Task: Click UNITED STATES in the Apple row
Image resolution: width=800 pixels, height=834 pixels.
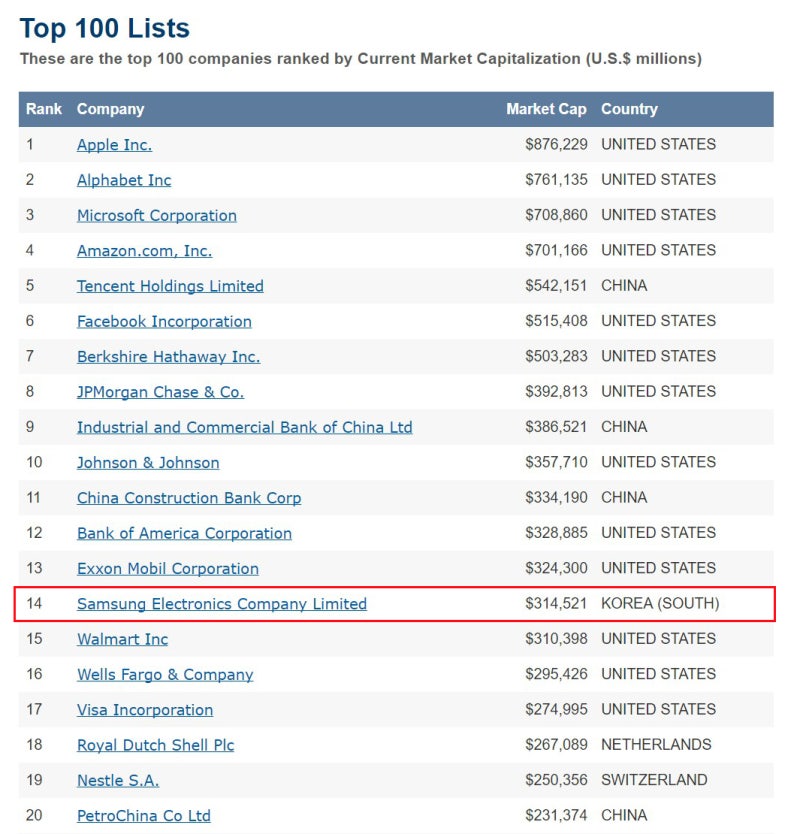Action: (659, 144)
